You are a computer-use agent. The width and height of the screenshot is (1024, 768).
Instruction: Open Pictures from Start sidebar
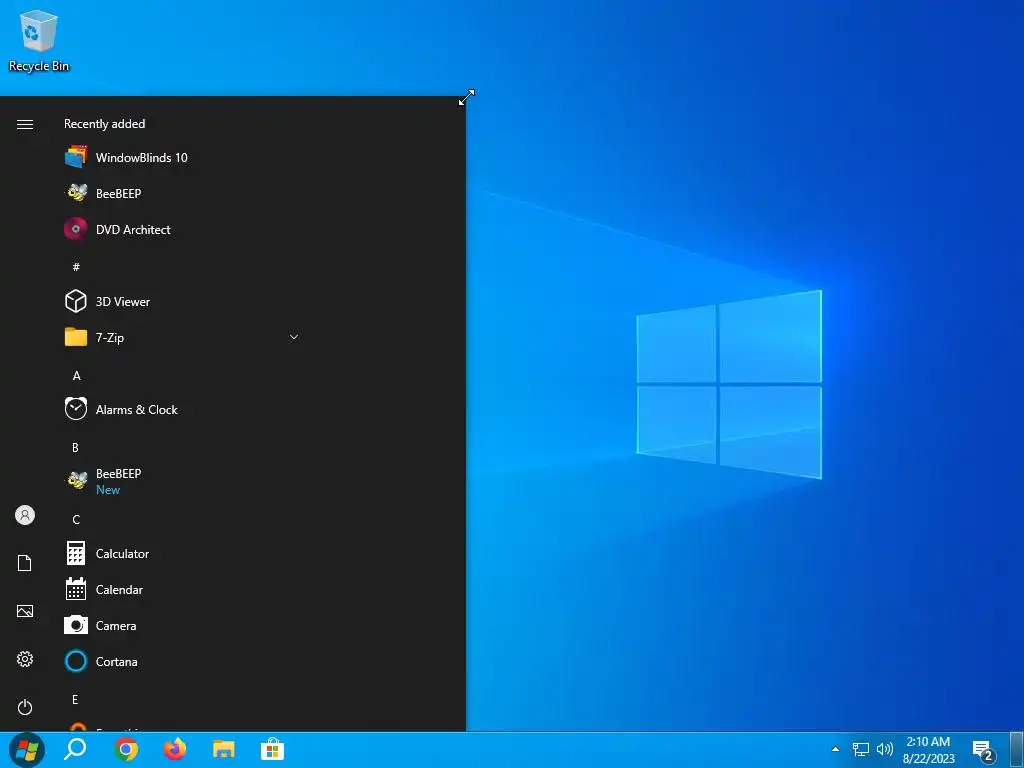(x=25, y=611)
